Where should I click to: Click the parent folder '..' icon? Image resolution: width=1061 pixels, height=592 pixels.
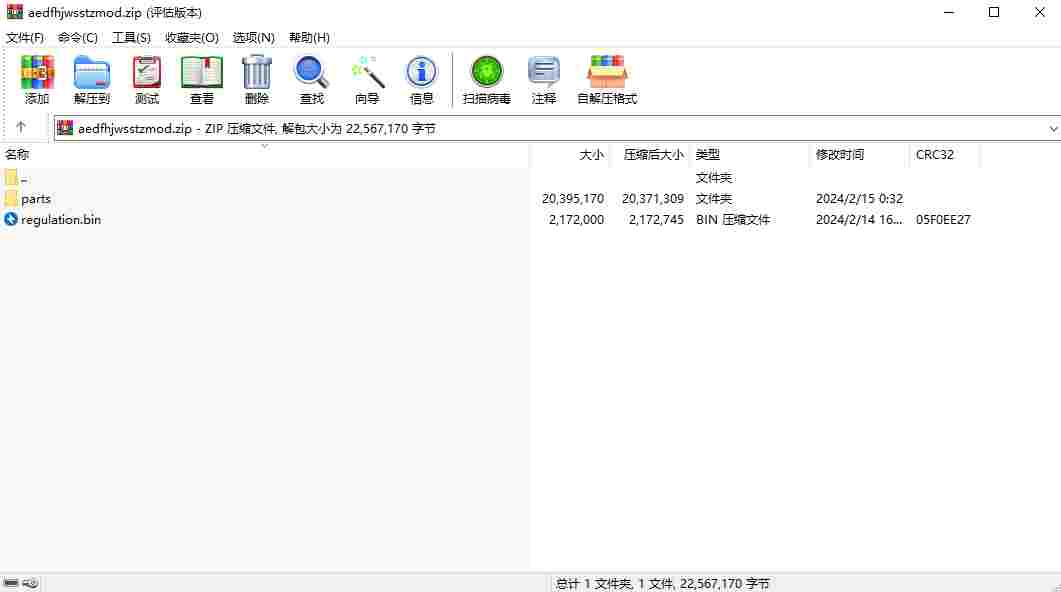pos(11,178)
